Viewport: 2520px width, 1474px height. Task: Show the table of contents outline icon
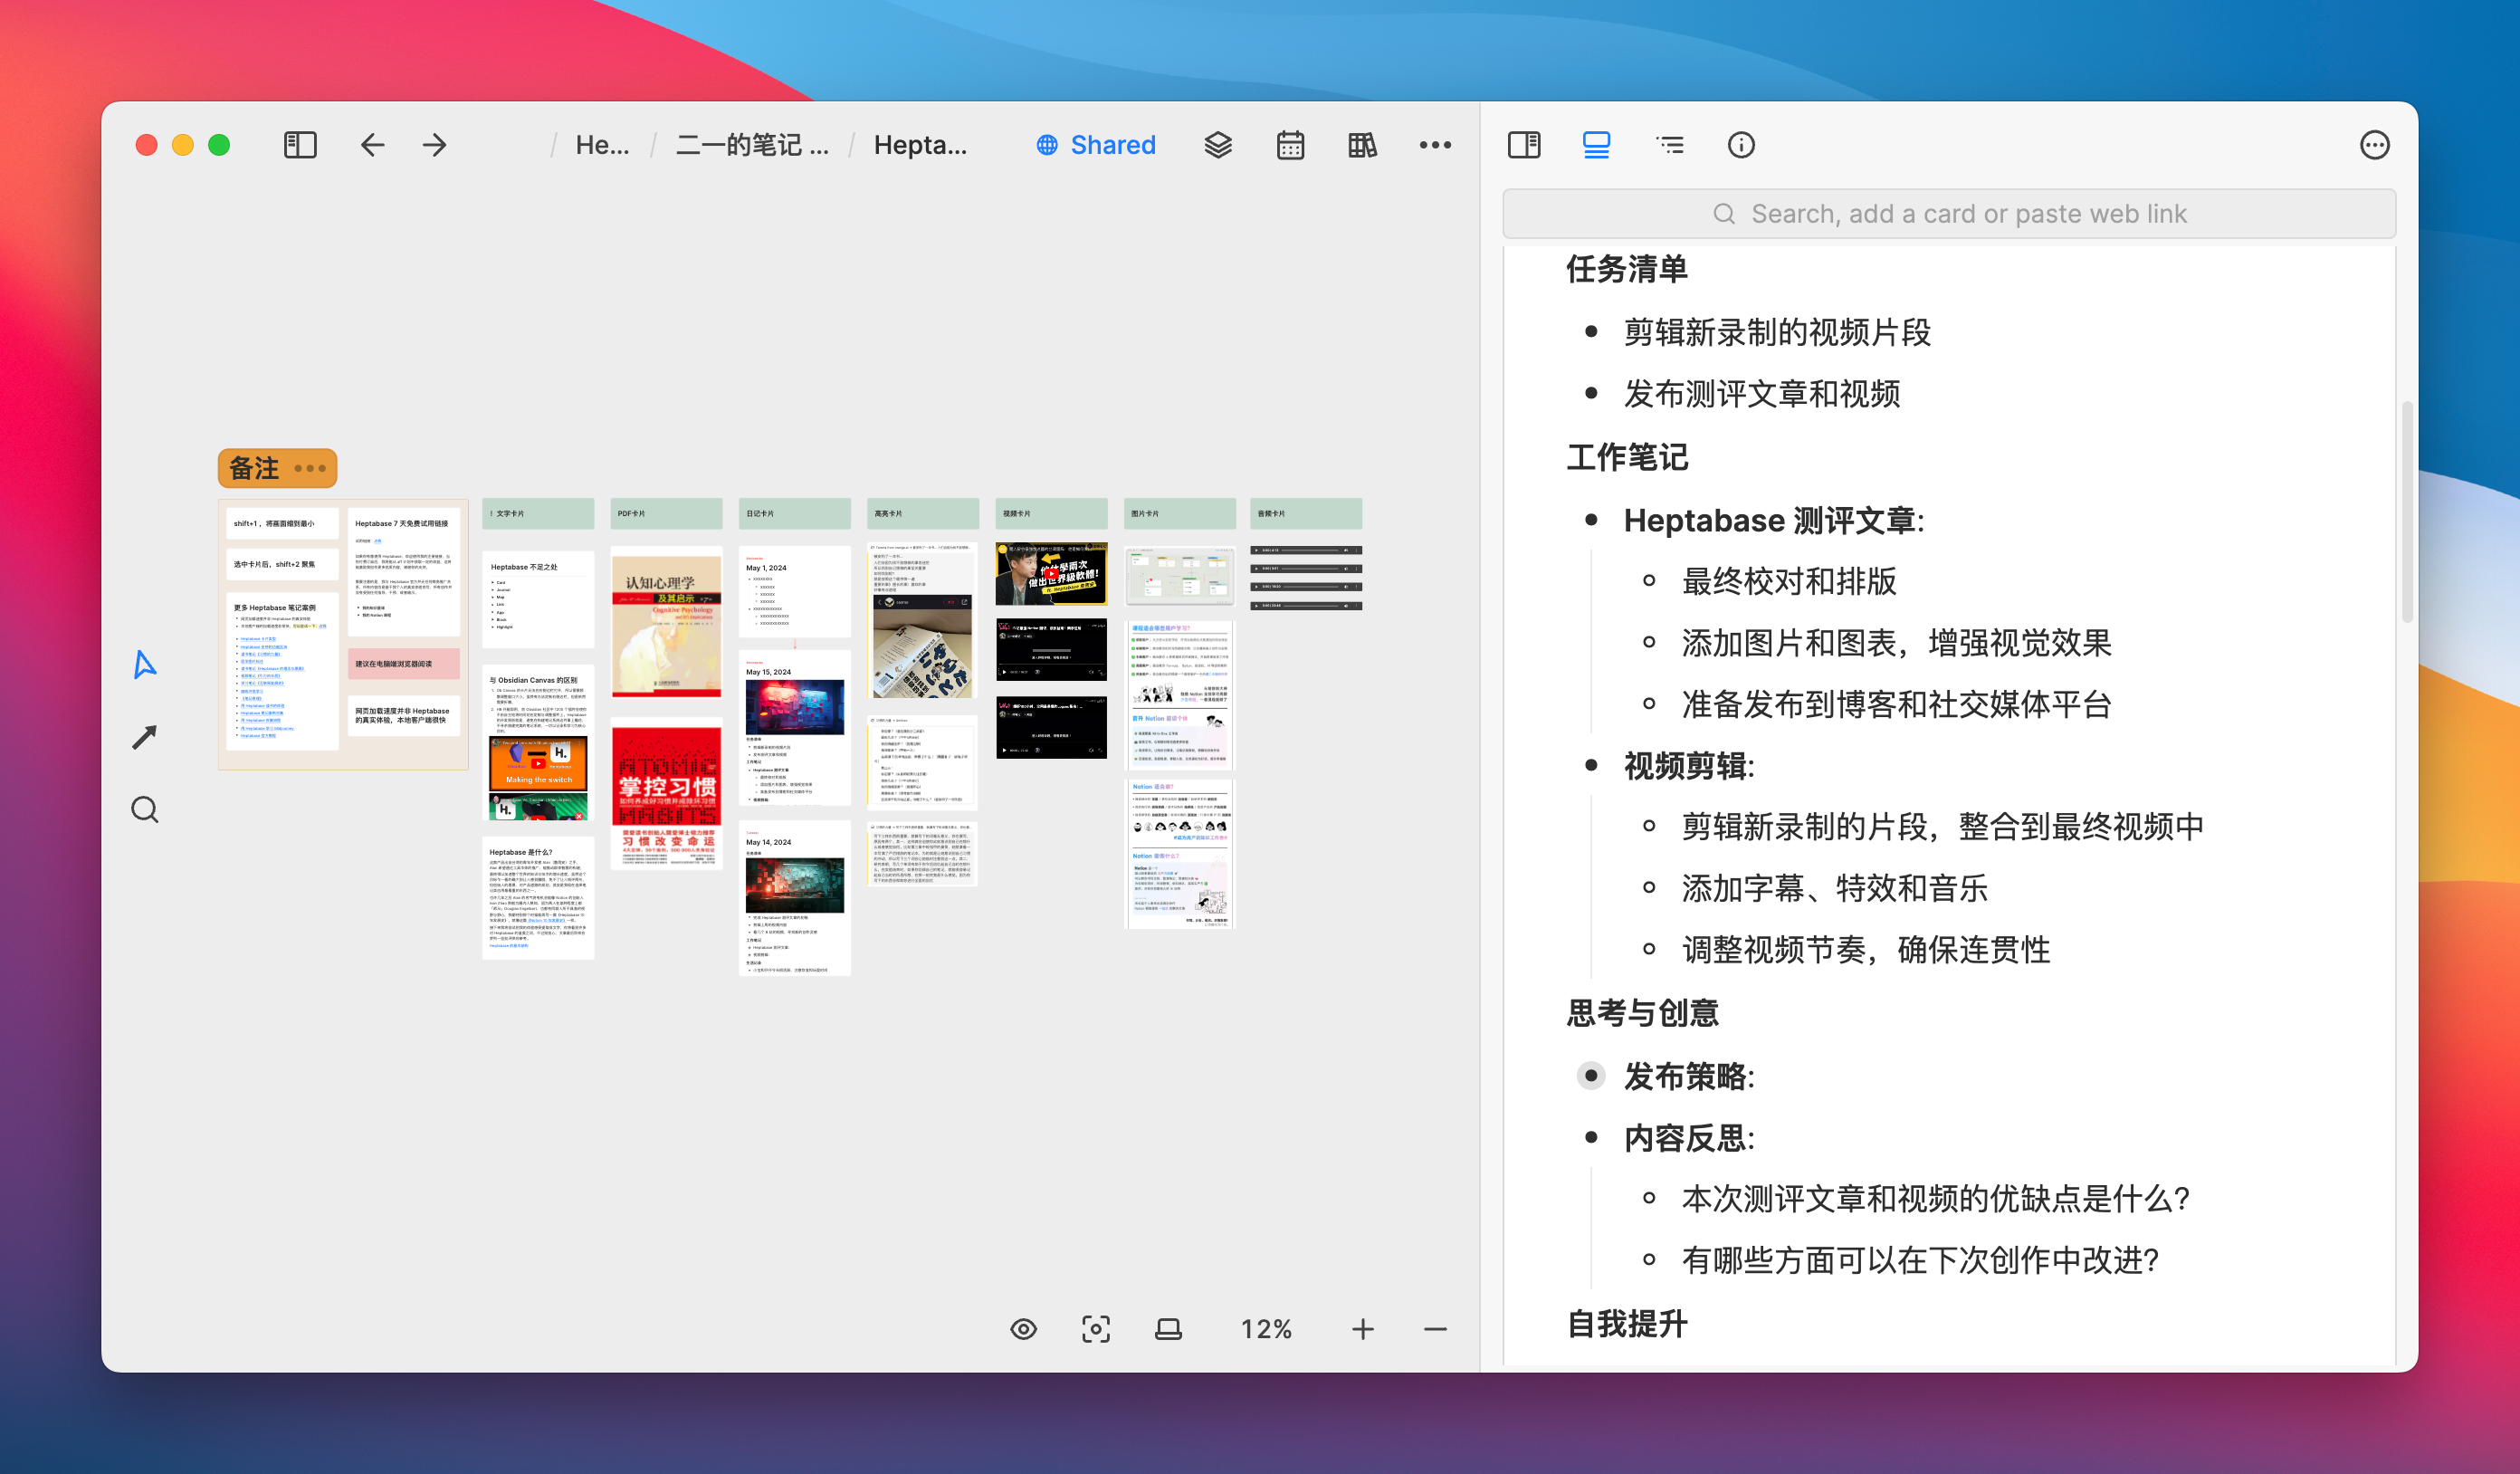click(x=1669, y=145)
